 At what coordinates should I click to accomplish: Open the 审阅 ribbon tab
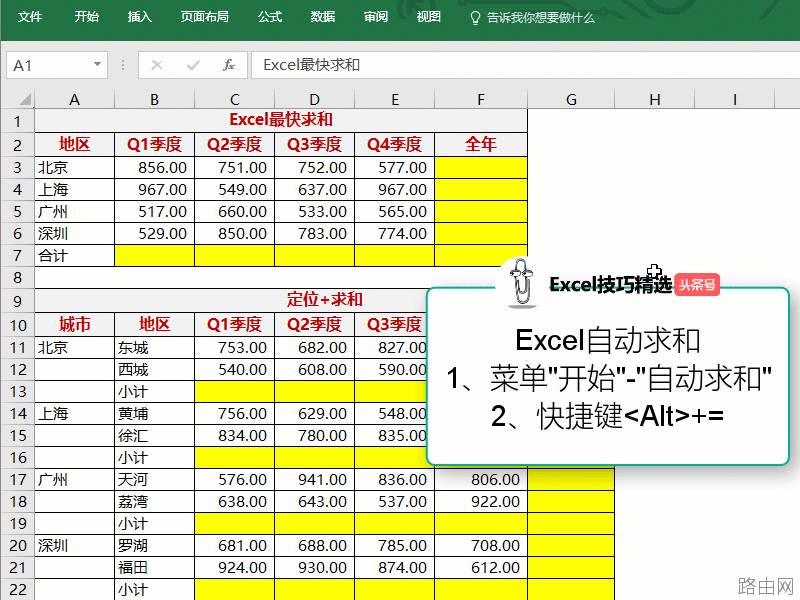(x=376, y=17)
